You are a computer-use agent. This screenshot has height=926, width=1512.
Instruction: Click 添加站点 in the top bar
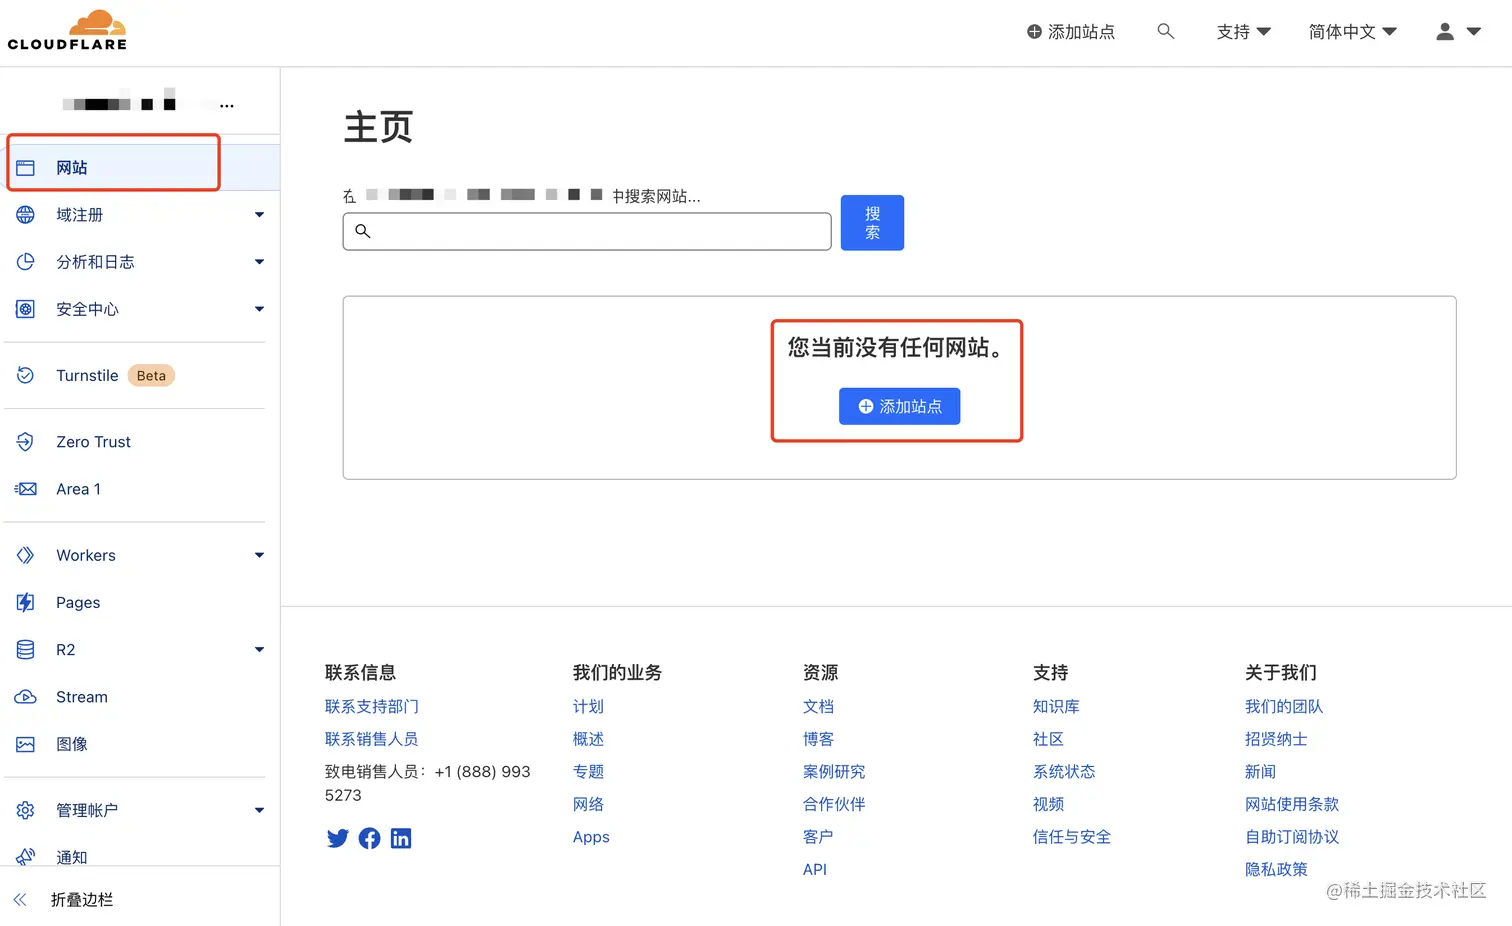(1071, 32)
